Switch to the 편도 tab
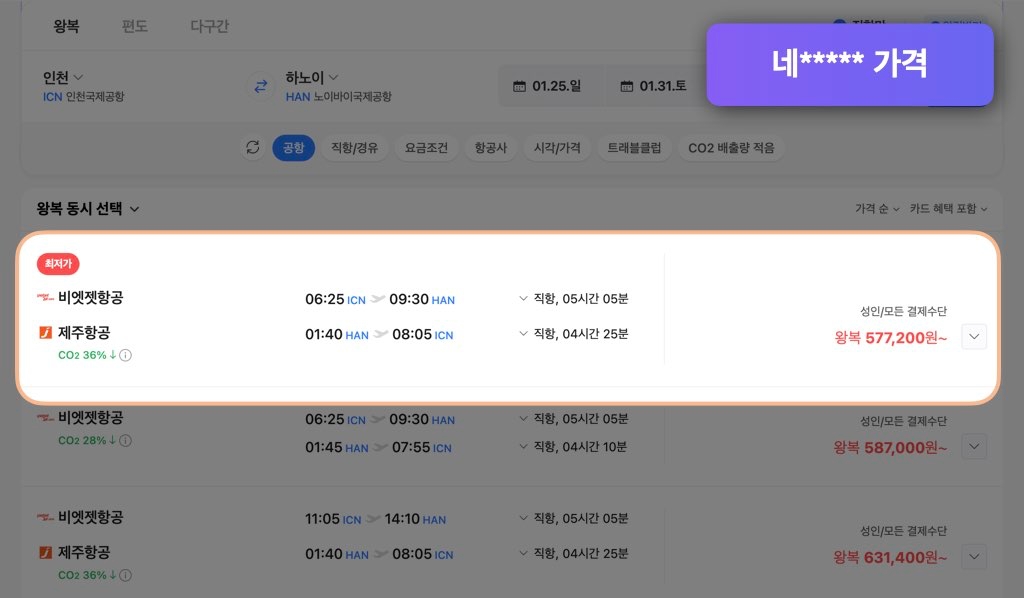The height and width of the screenshot is (598, 1024). click(x=135, y=27)
